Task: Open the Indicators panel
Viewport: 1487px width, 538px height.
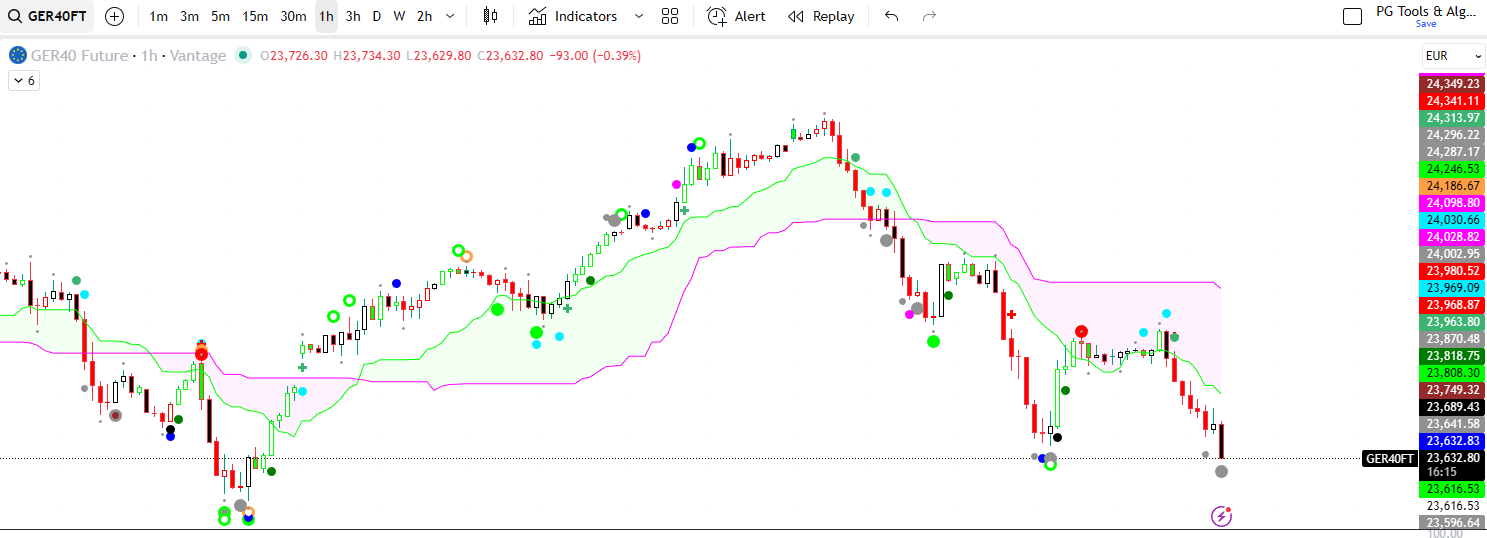Action: 573,16
